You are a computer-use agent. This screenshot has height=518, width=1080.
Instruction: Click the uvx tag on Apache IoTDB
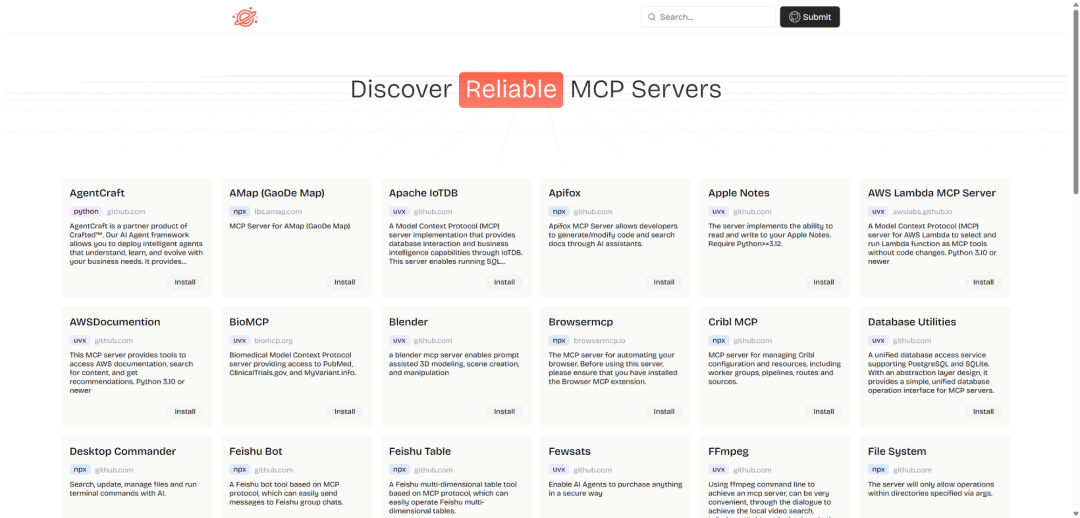[399, 211]
